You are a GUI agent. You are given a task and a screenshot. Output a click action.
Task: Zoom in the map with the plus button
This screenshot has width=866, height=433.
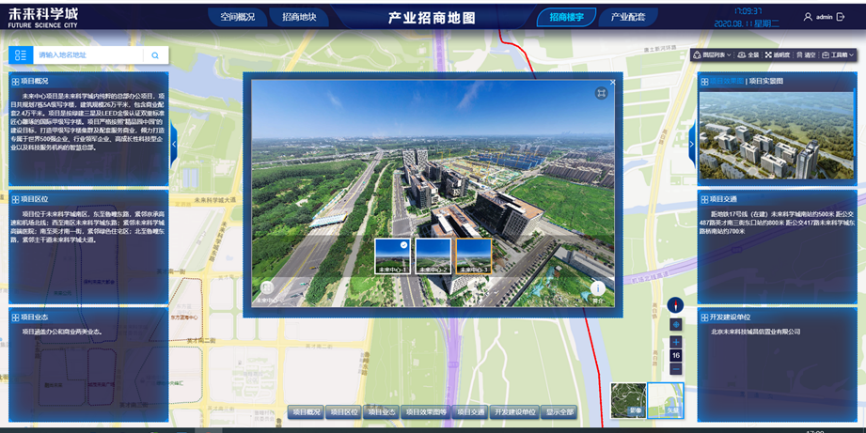pyautogui.click(x=676, y=342)
